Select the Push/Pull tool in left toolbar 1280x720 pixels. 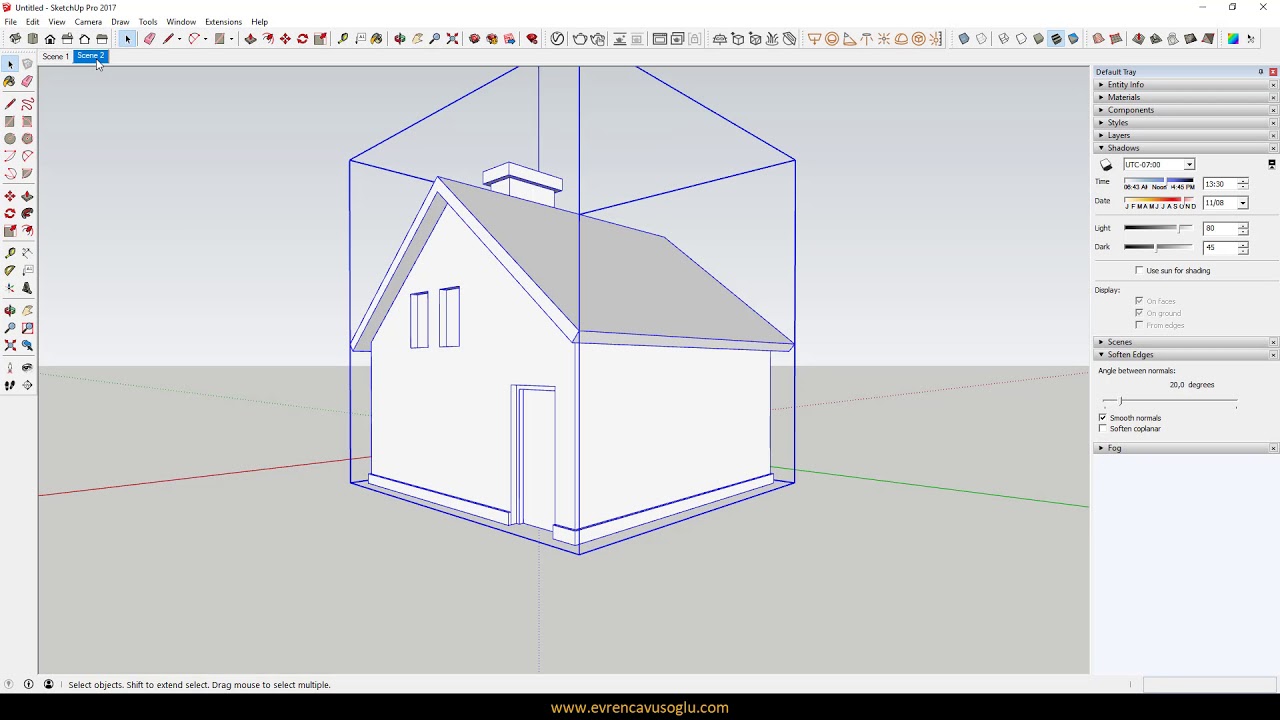[27, 197]
